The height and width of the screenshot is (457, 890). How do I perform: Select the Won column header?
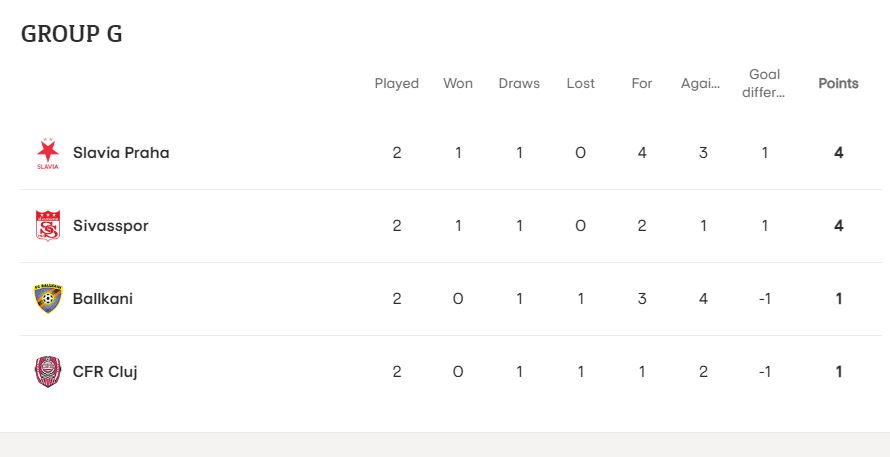[458, 83]
